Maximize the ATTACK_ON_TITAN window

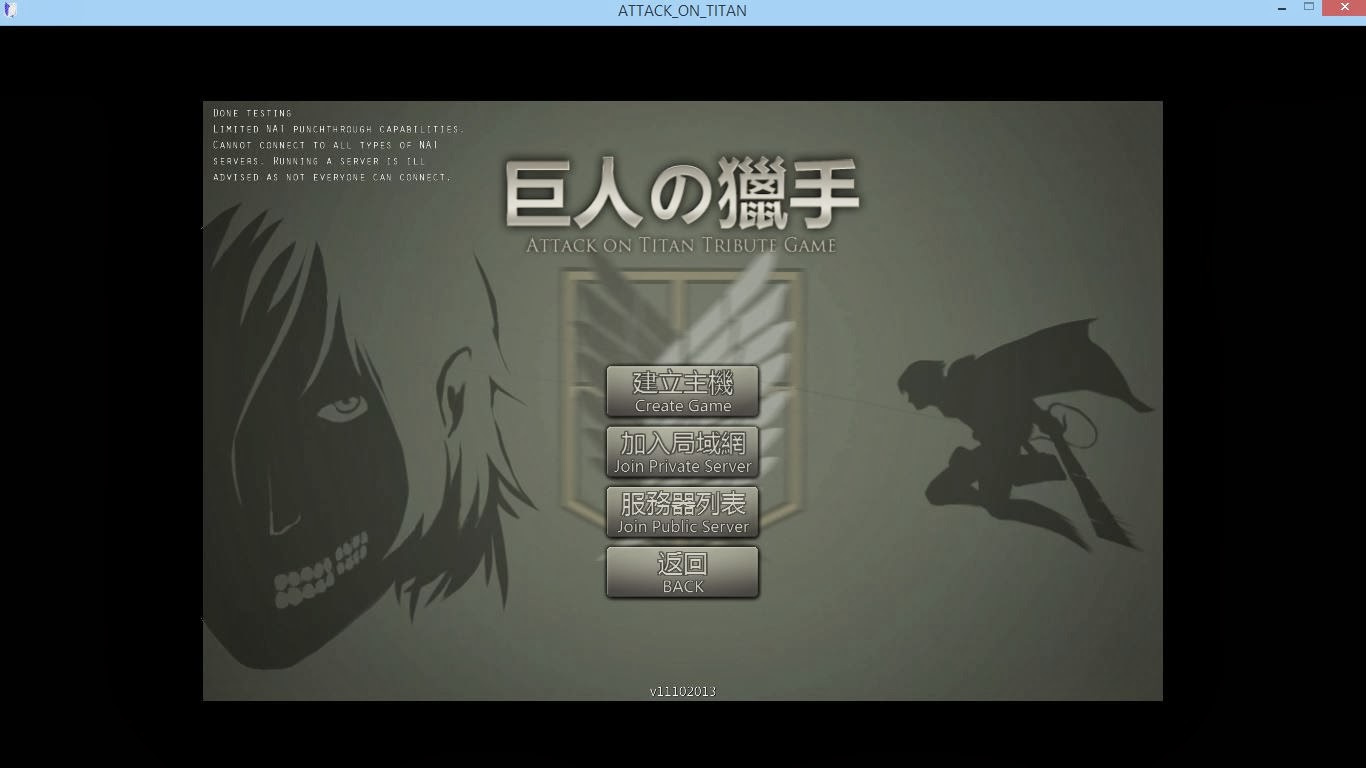[x=1308, y=7]
